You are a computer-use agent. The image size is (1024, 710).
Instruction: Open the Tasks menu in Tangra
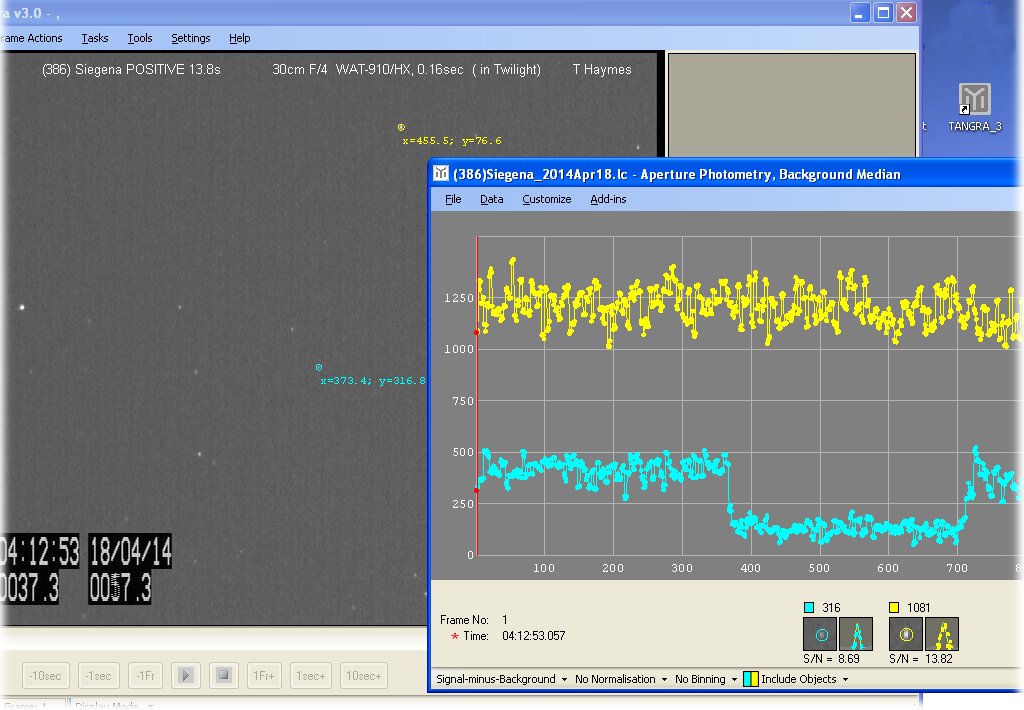(x=95, y=38)
